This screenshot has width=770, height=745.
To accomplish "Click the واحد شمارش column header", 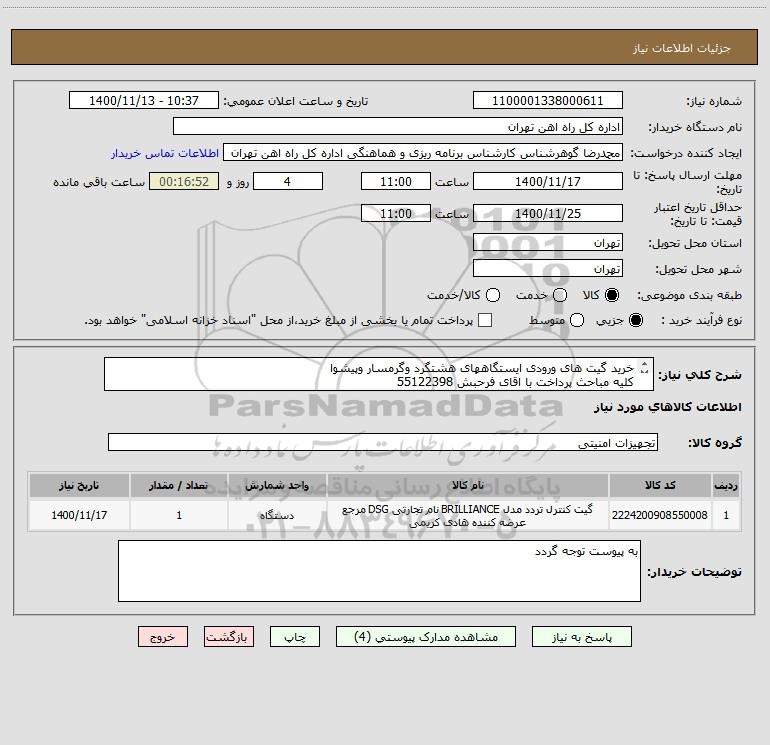I will [x=277, y=486].
